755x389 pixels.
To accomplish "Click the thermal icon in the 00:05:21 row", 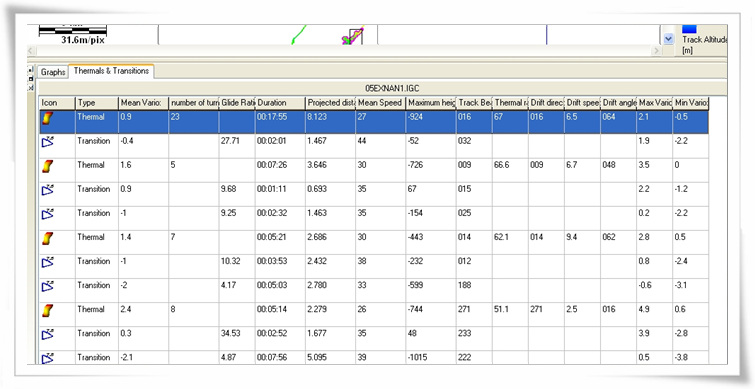I will pyautogui.click(x=47, y=238).
